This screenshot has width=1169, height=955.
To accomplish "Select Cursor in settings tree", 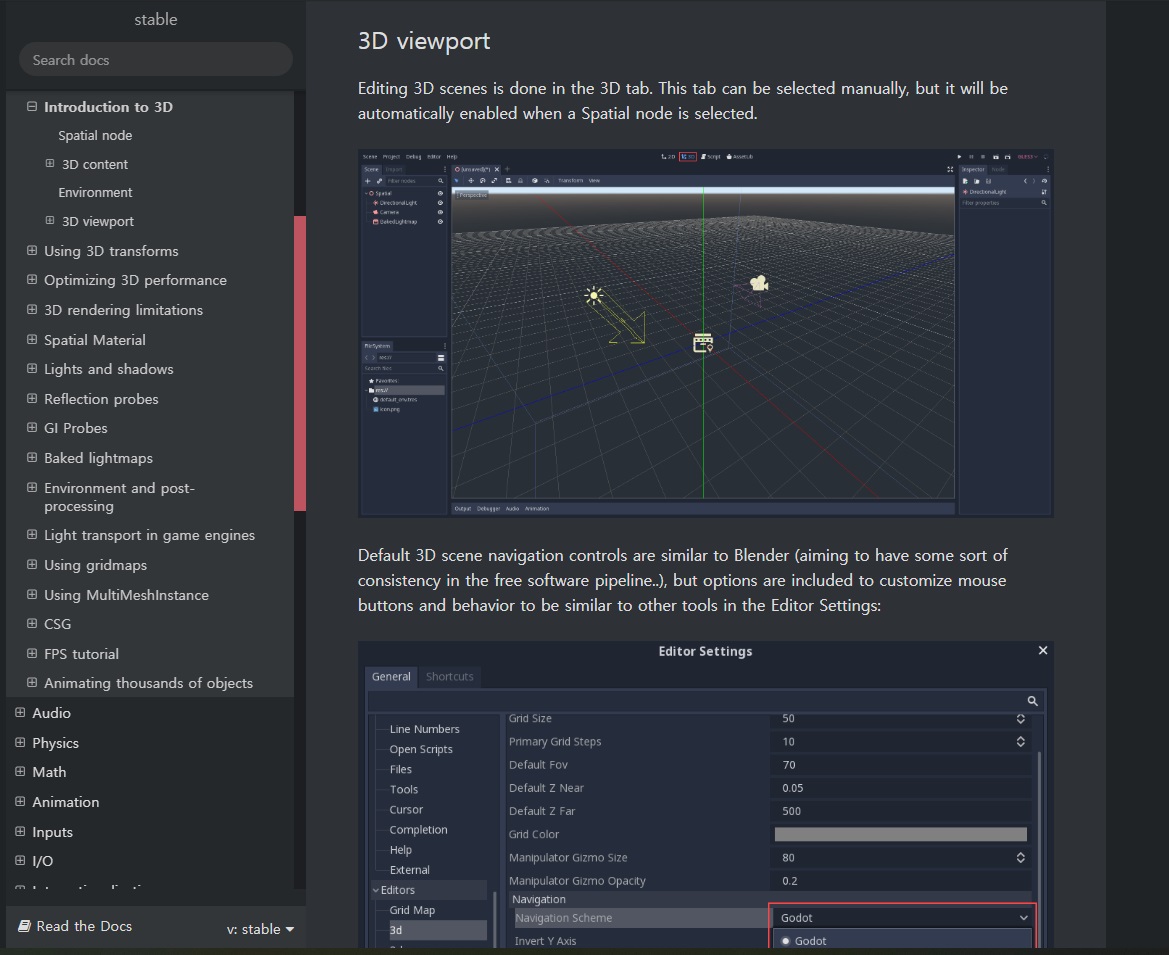I will (406, 809).
